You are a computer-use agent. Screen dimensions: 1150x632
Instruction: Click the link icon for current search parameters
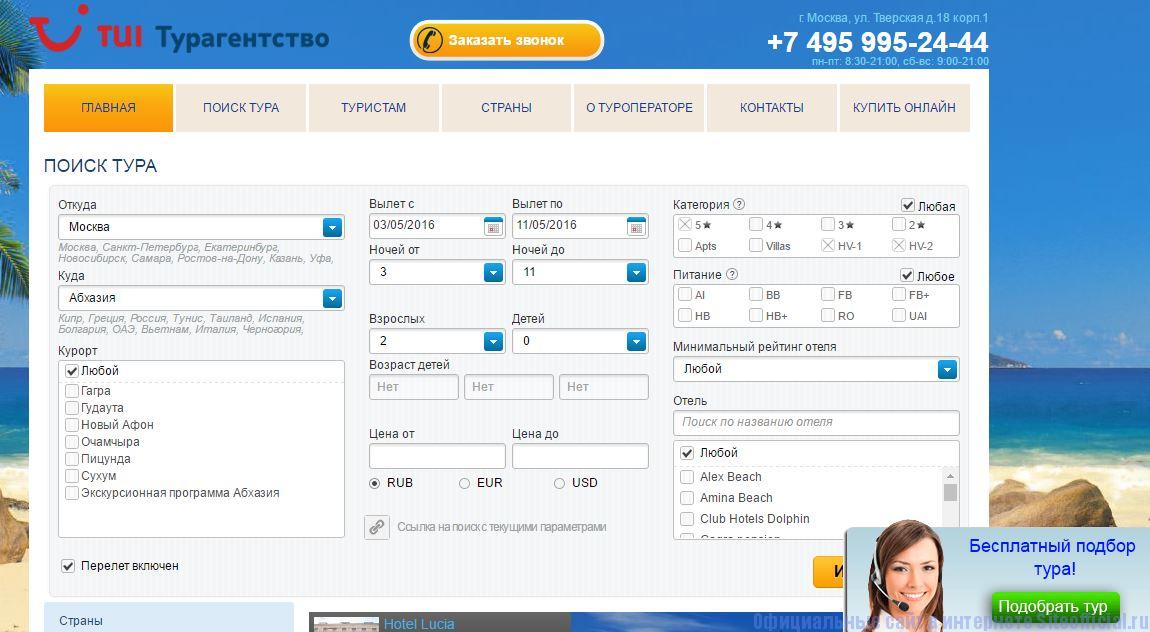coord(377,527)
